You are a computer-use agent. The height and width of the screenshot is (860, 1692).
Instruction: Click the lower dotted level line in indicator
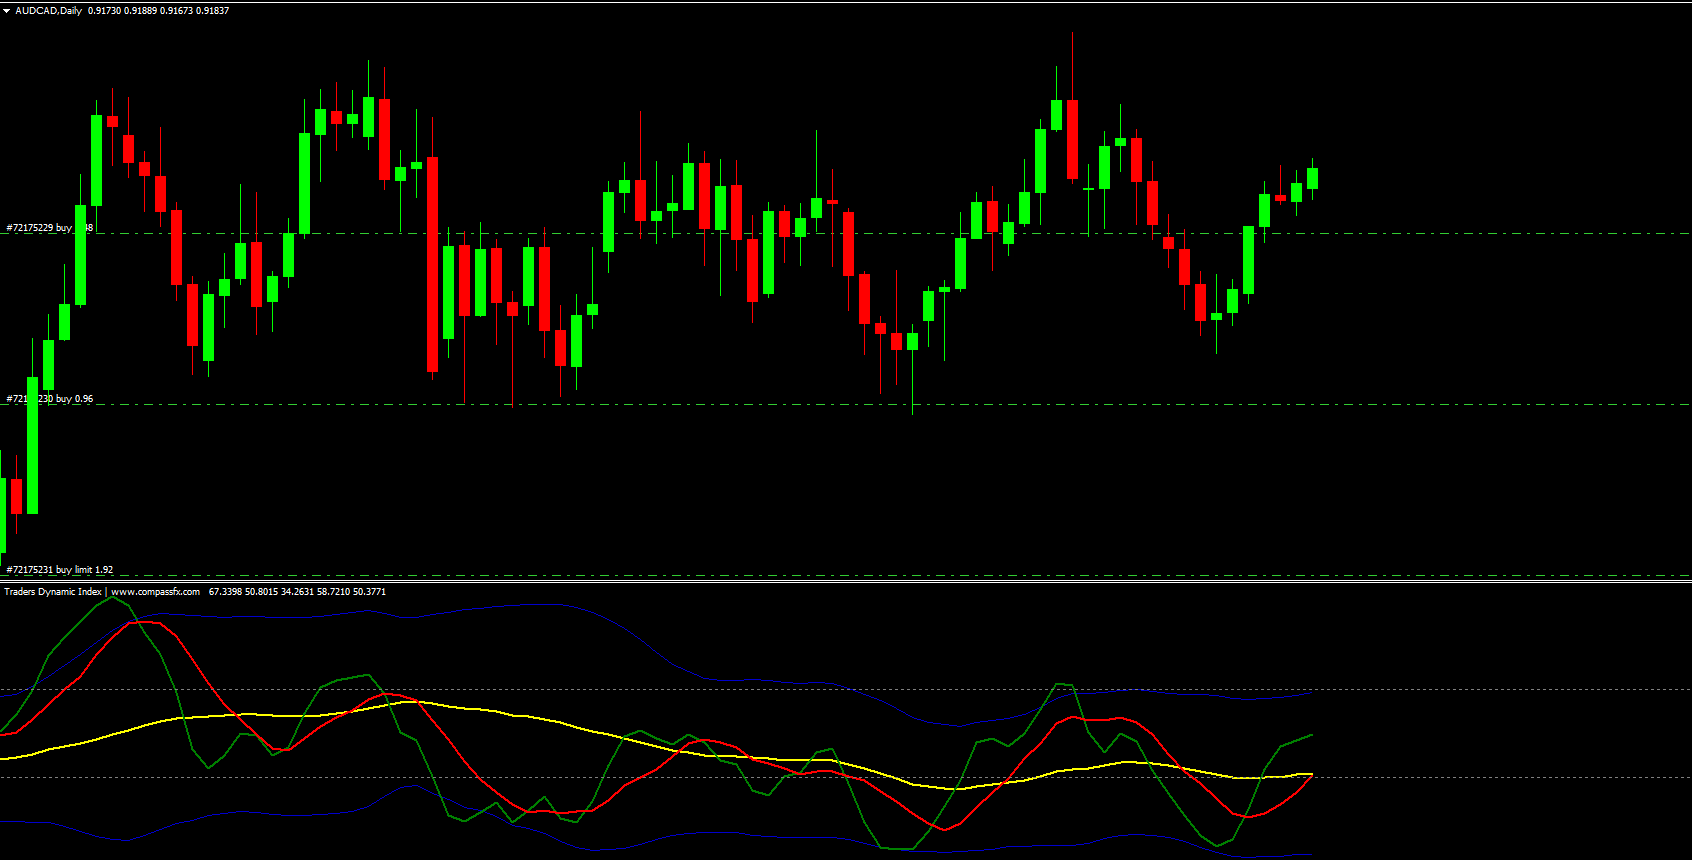click(x=1500, y=777)
